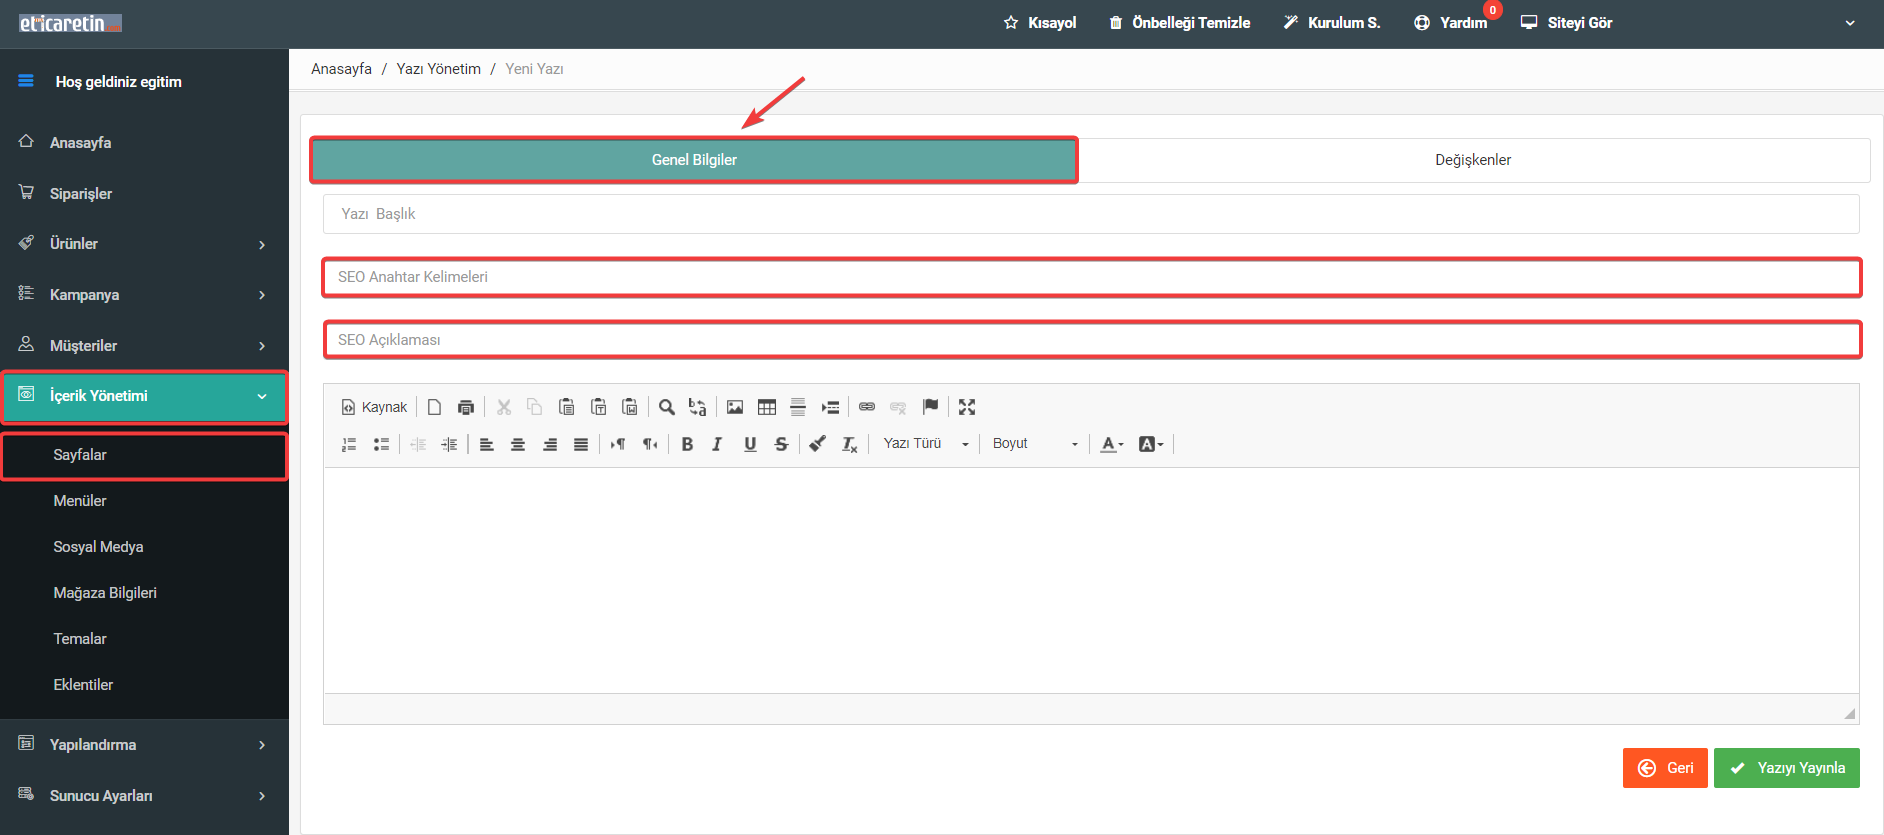Insert an image via the picture icon
1884x835 pixels.
pyautogui.click(x=735, y=407)
